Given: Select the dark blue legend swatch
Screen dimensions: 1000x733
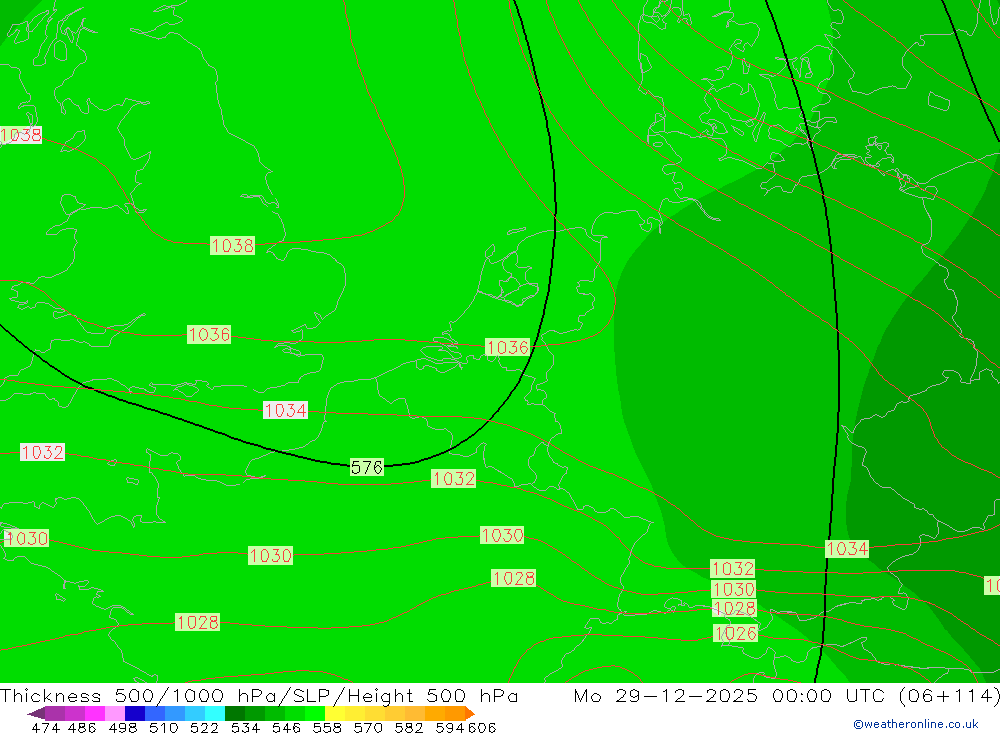Looking at the screenshot, I should coord(135,713).
